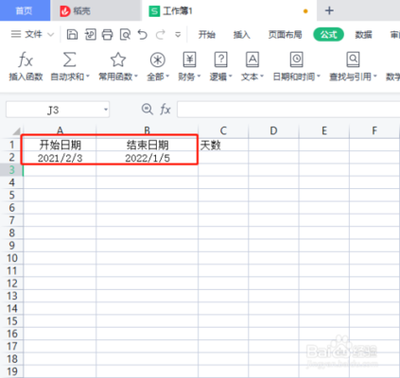Click the Print icon in the quick toolbar

(107, 34)
